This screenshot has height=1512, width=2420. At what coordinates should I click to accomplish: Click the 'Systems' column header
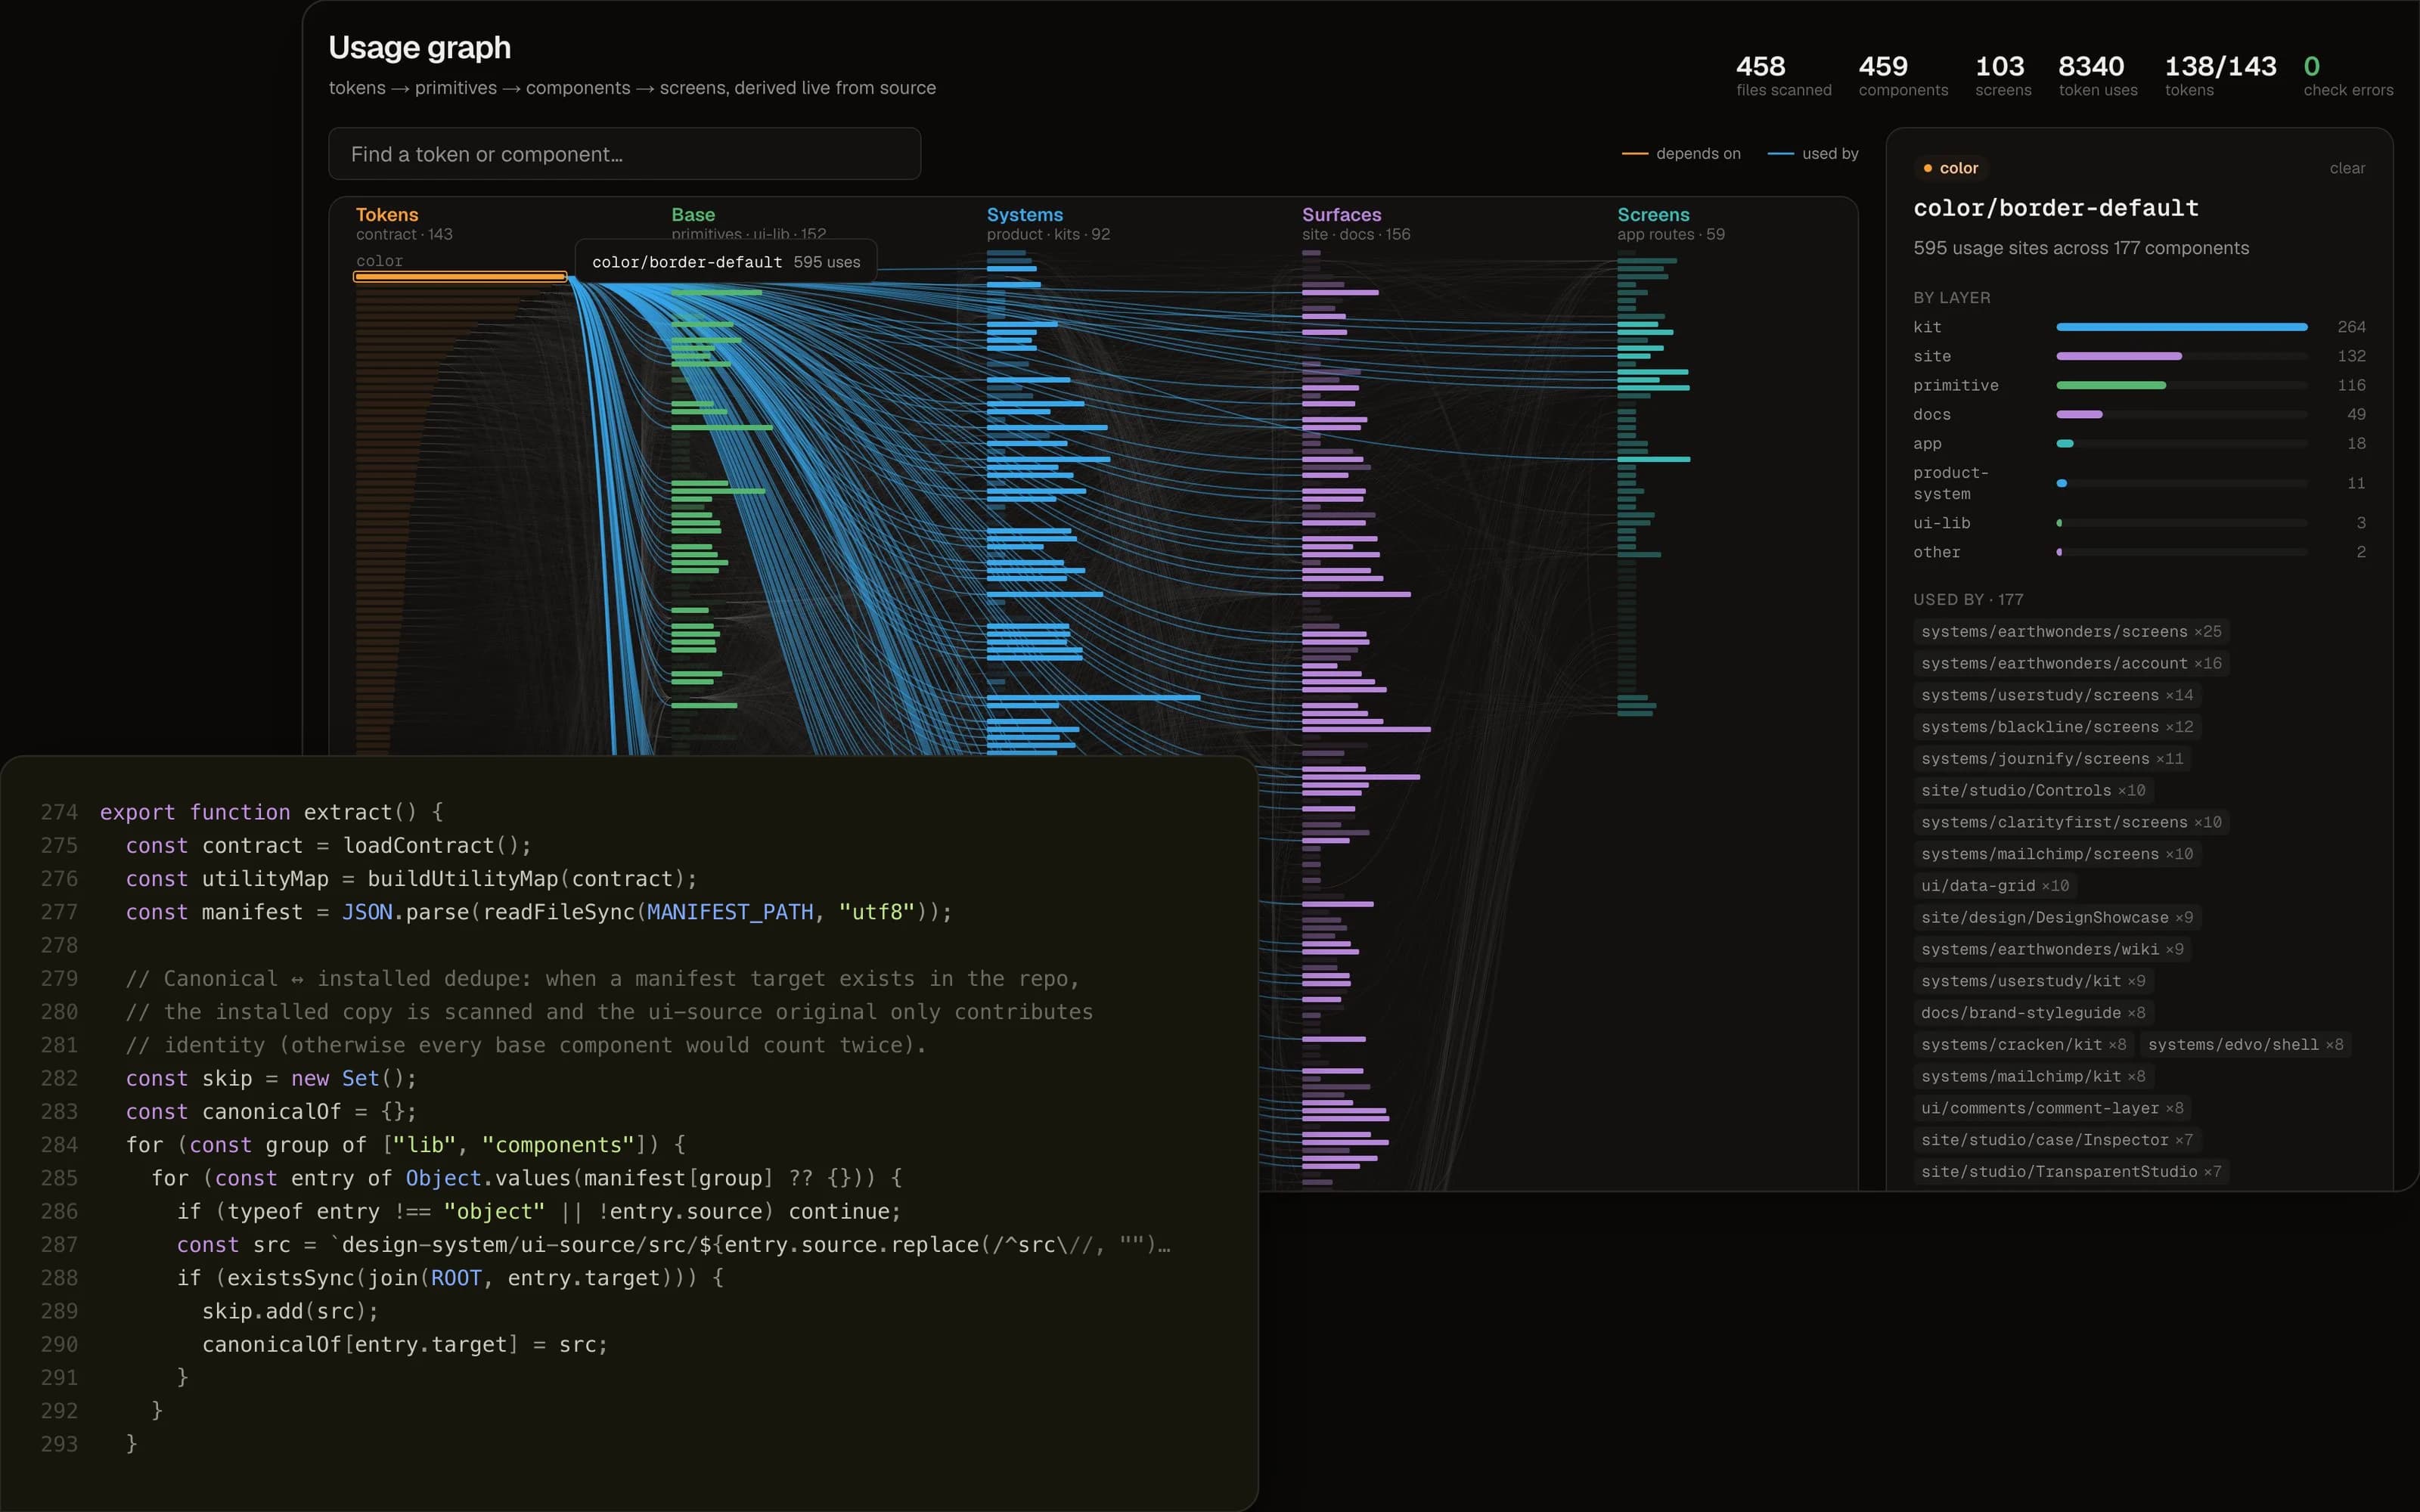[x=1024, y=215]
